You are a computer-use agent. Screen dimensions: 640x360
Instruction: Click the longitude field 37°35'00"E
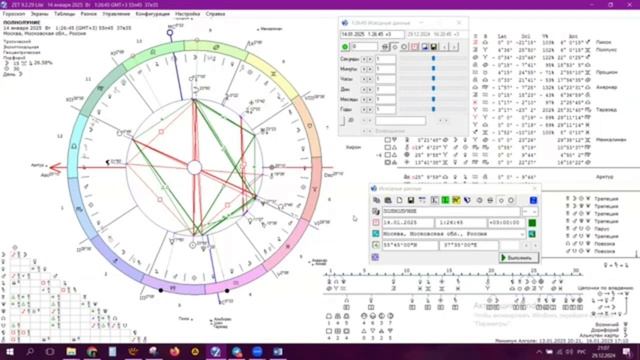[469, 245]
